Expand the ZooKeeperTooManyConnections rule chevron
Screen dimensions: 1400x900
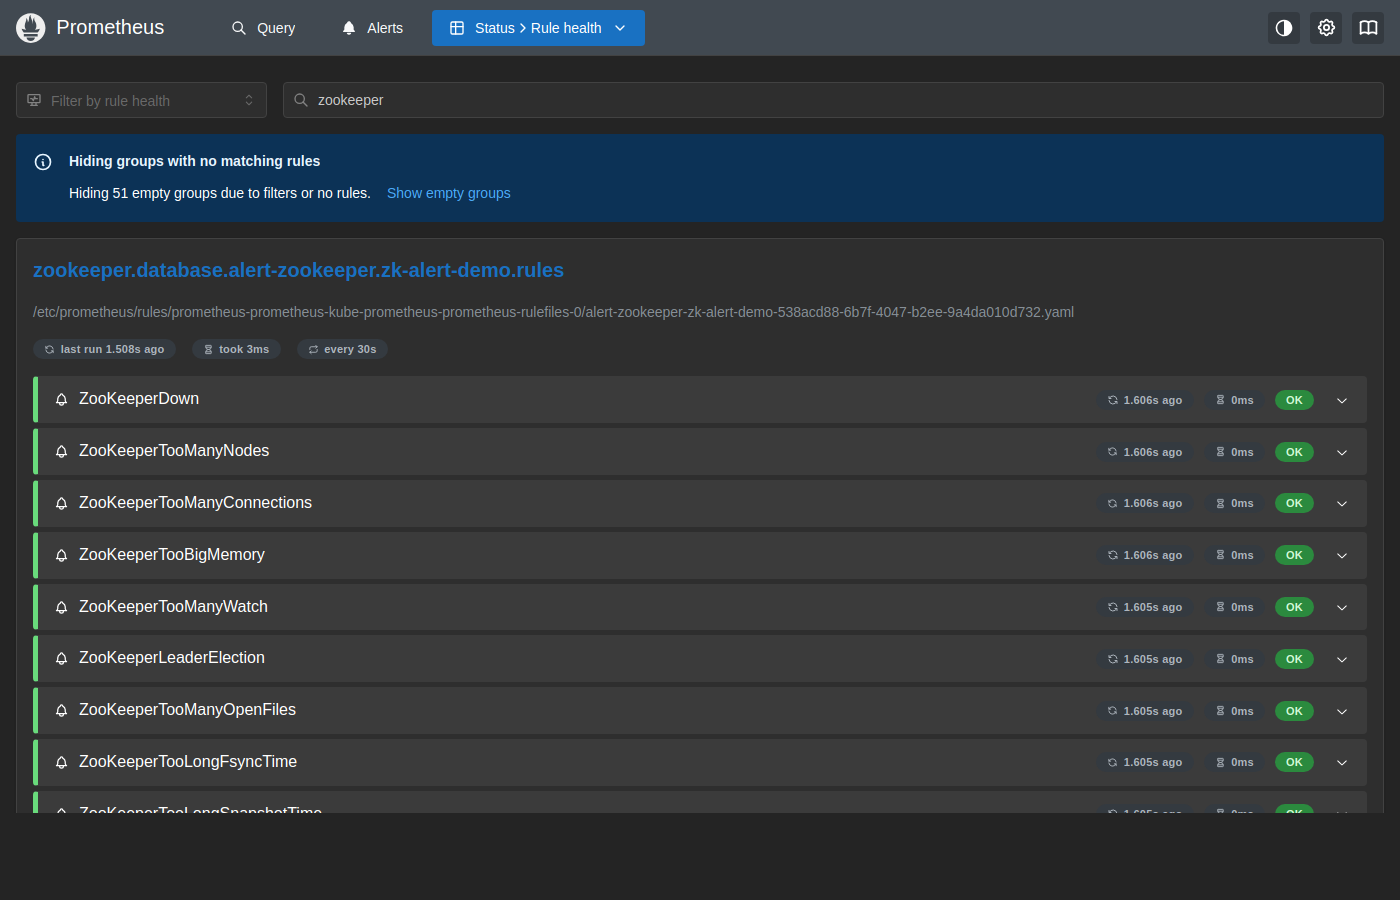1342,503
